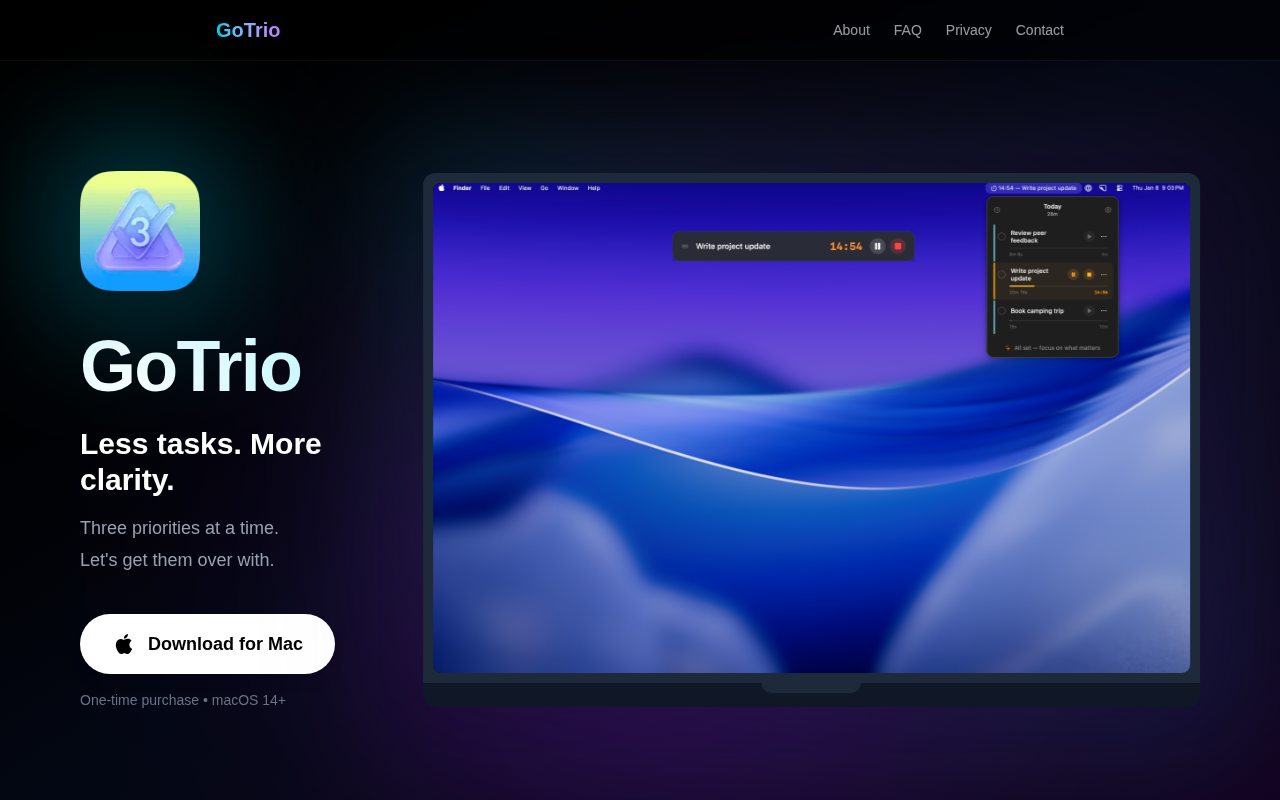Open more options for Review peer feedback
The width and height of the screenshot is (1280, 800).
pyautogui.click(x=1104, y=237)
